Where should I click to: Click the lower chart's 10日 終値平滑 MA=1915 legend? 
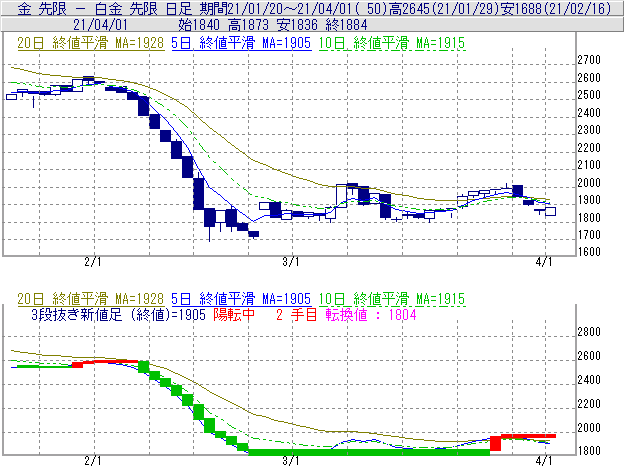[x=392, y=299]
